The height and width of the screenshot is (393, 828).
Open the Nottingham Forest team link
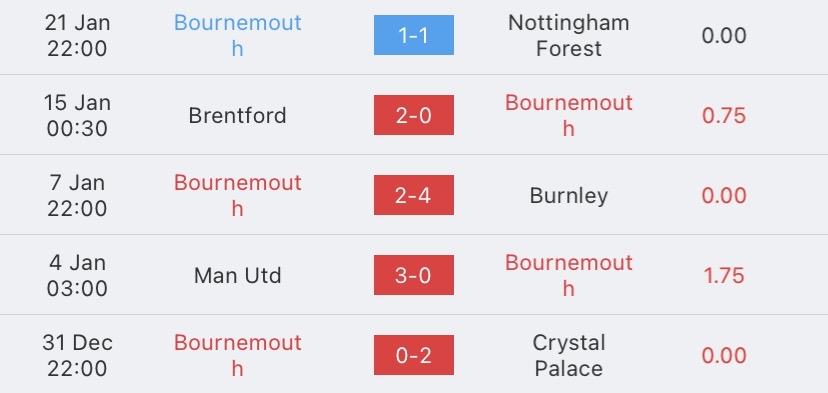[x=569, y=35]
